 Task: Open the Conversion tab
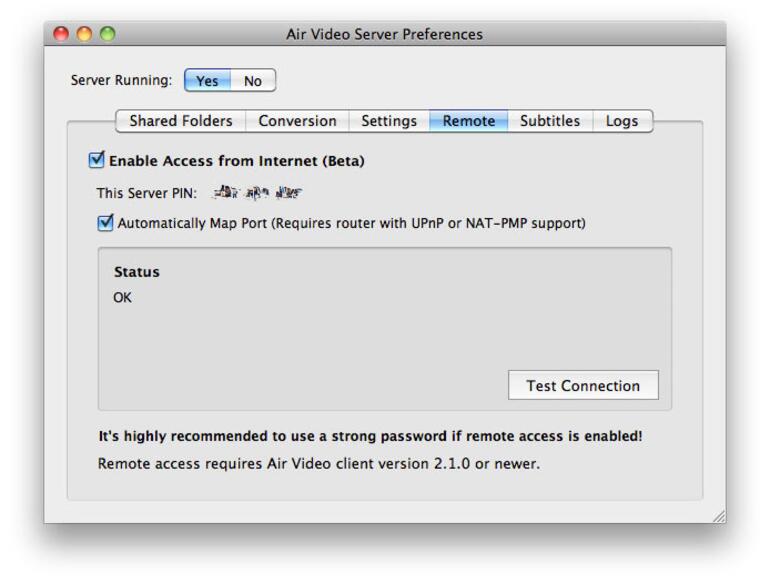coord(297,121)
